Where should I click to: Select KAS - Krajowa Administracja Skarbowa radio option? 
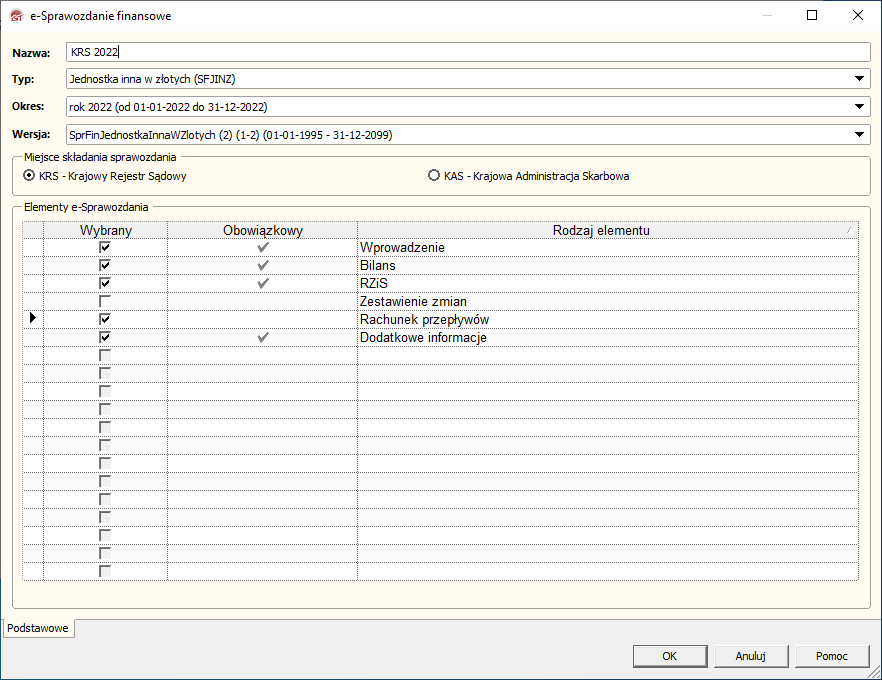(434, 175)
